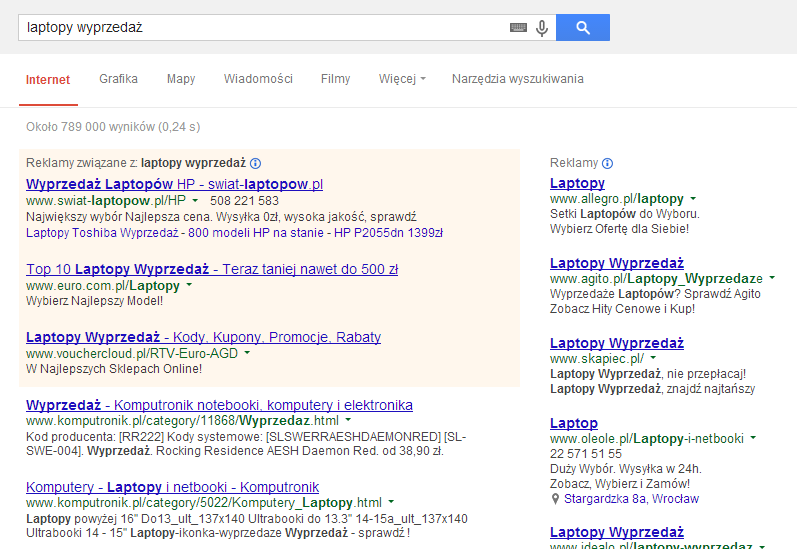The image size is (797, 549).
Task: Expand arrow next to www.agito.pl/Laptopy_Wyprzedaze
Action: 772,278
